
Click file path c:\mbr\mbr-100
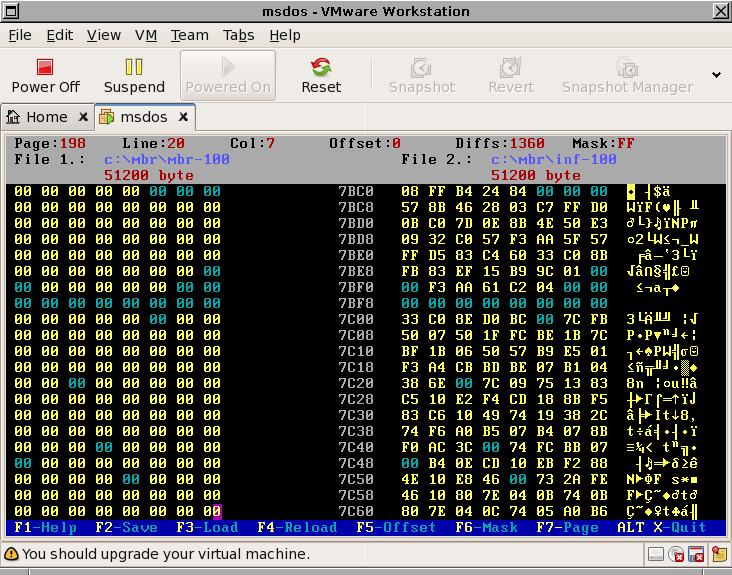click(167, 160)
